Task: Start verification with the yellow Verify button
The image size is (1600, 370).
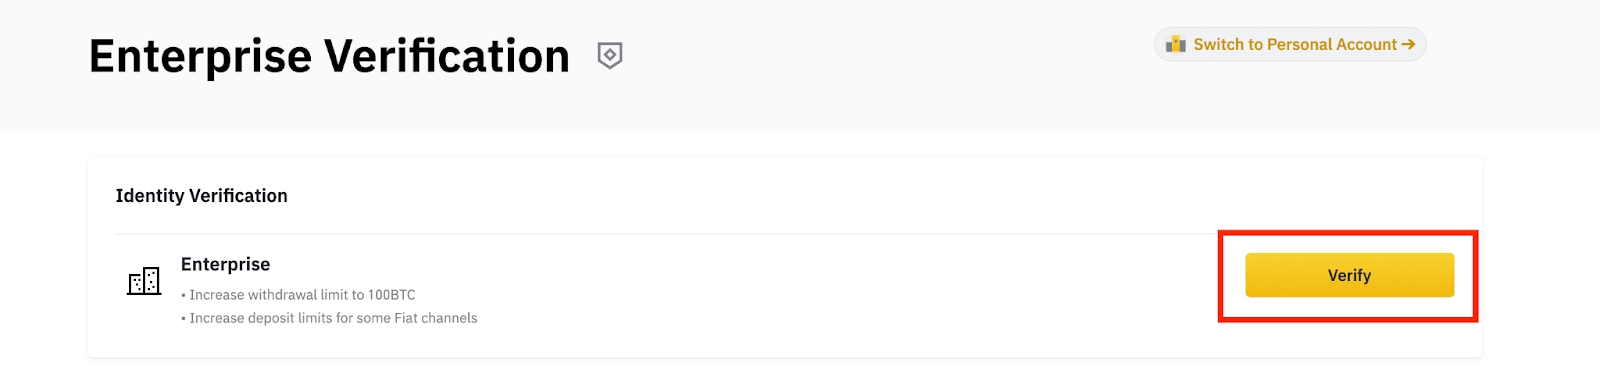Action: tap(1349, 275)
